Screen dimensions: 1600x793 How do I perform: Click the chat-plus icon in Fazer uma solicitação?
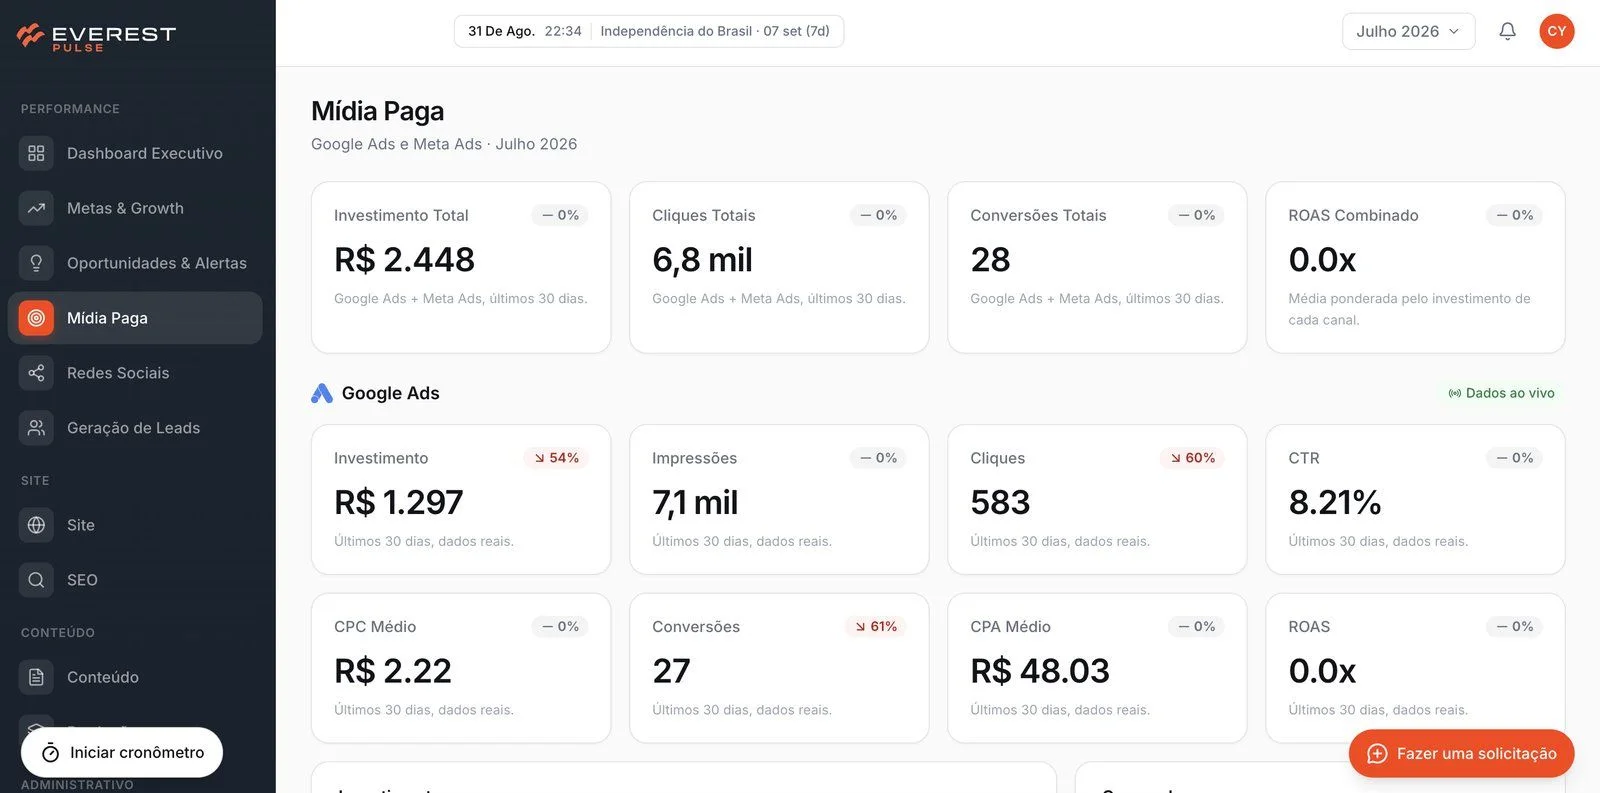coord(1377,754)
